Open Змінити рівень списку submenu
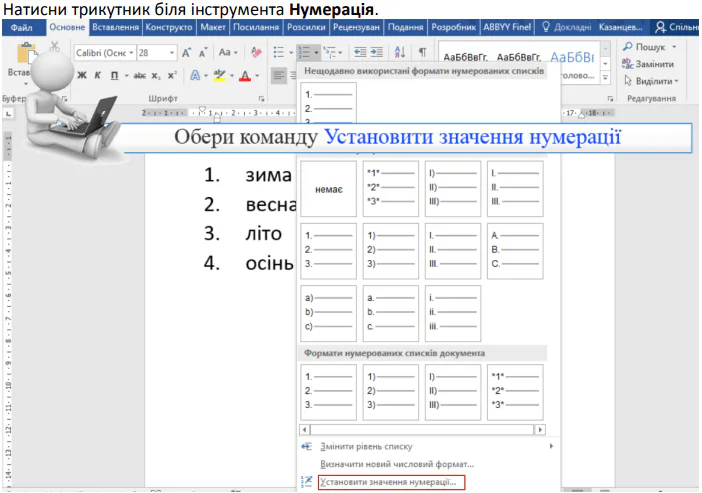The image size is (702, 493). (366, 446)
